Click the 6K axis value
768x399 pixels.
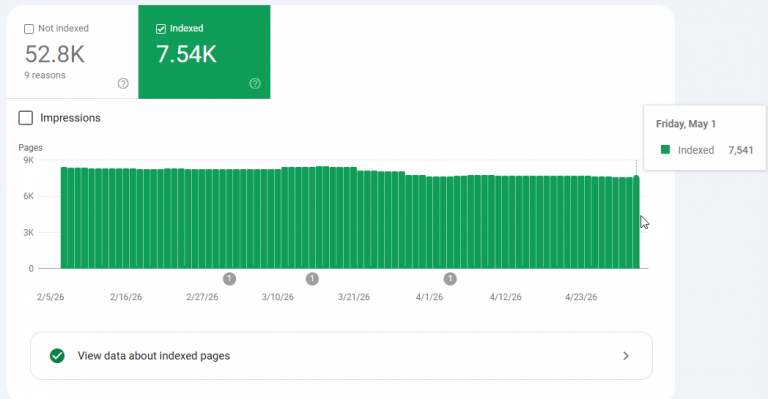[28, 196]
